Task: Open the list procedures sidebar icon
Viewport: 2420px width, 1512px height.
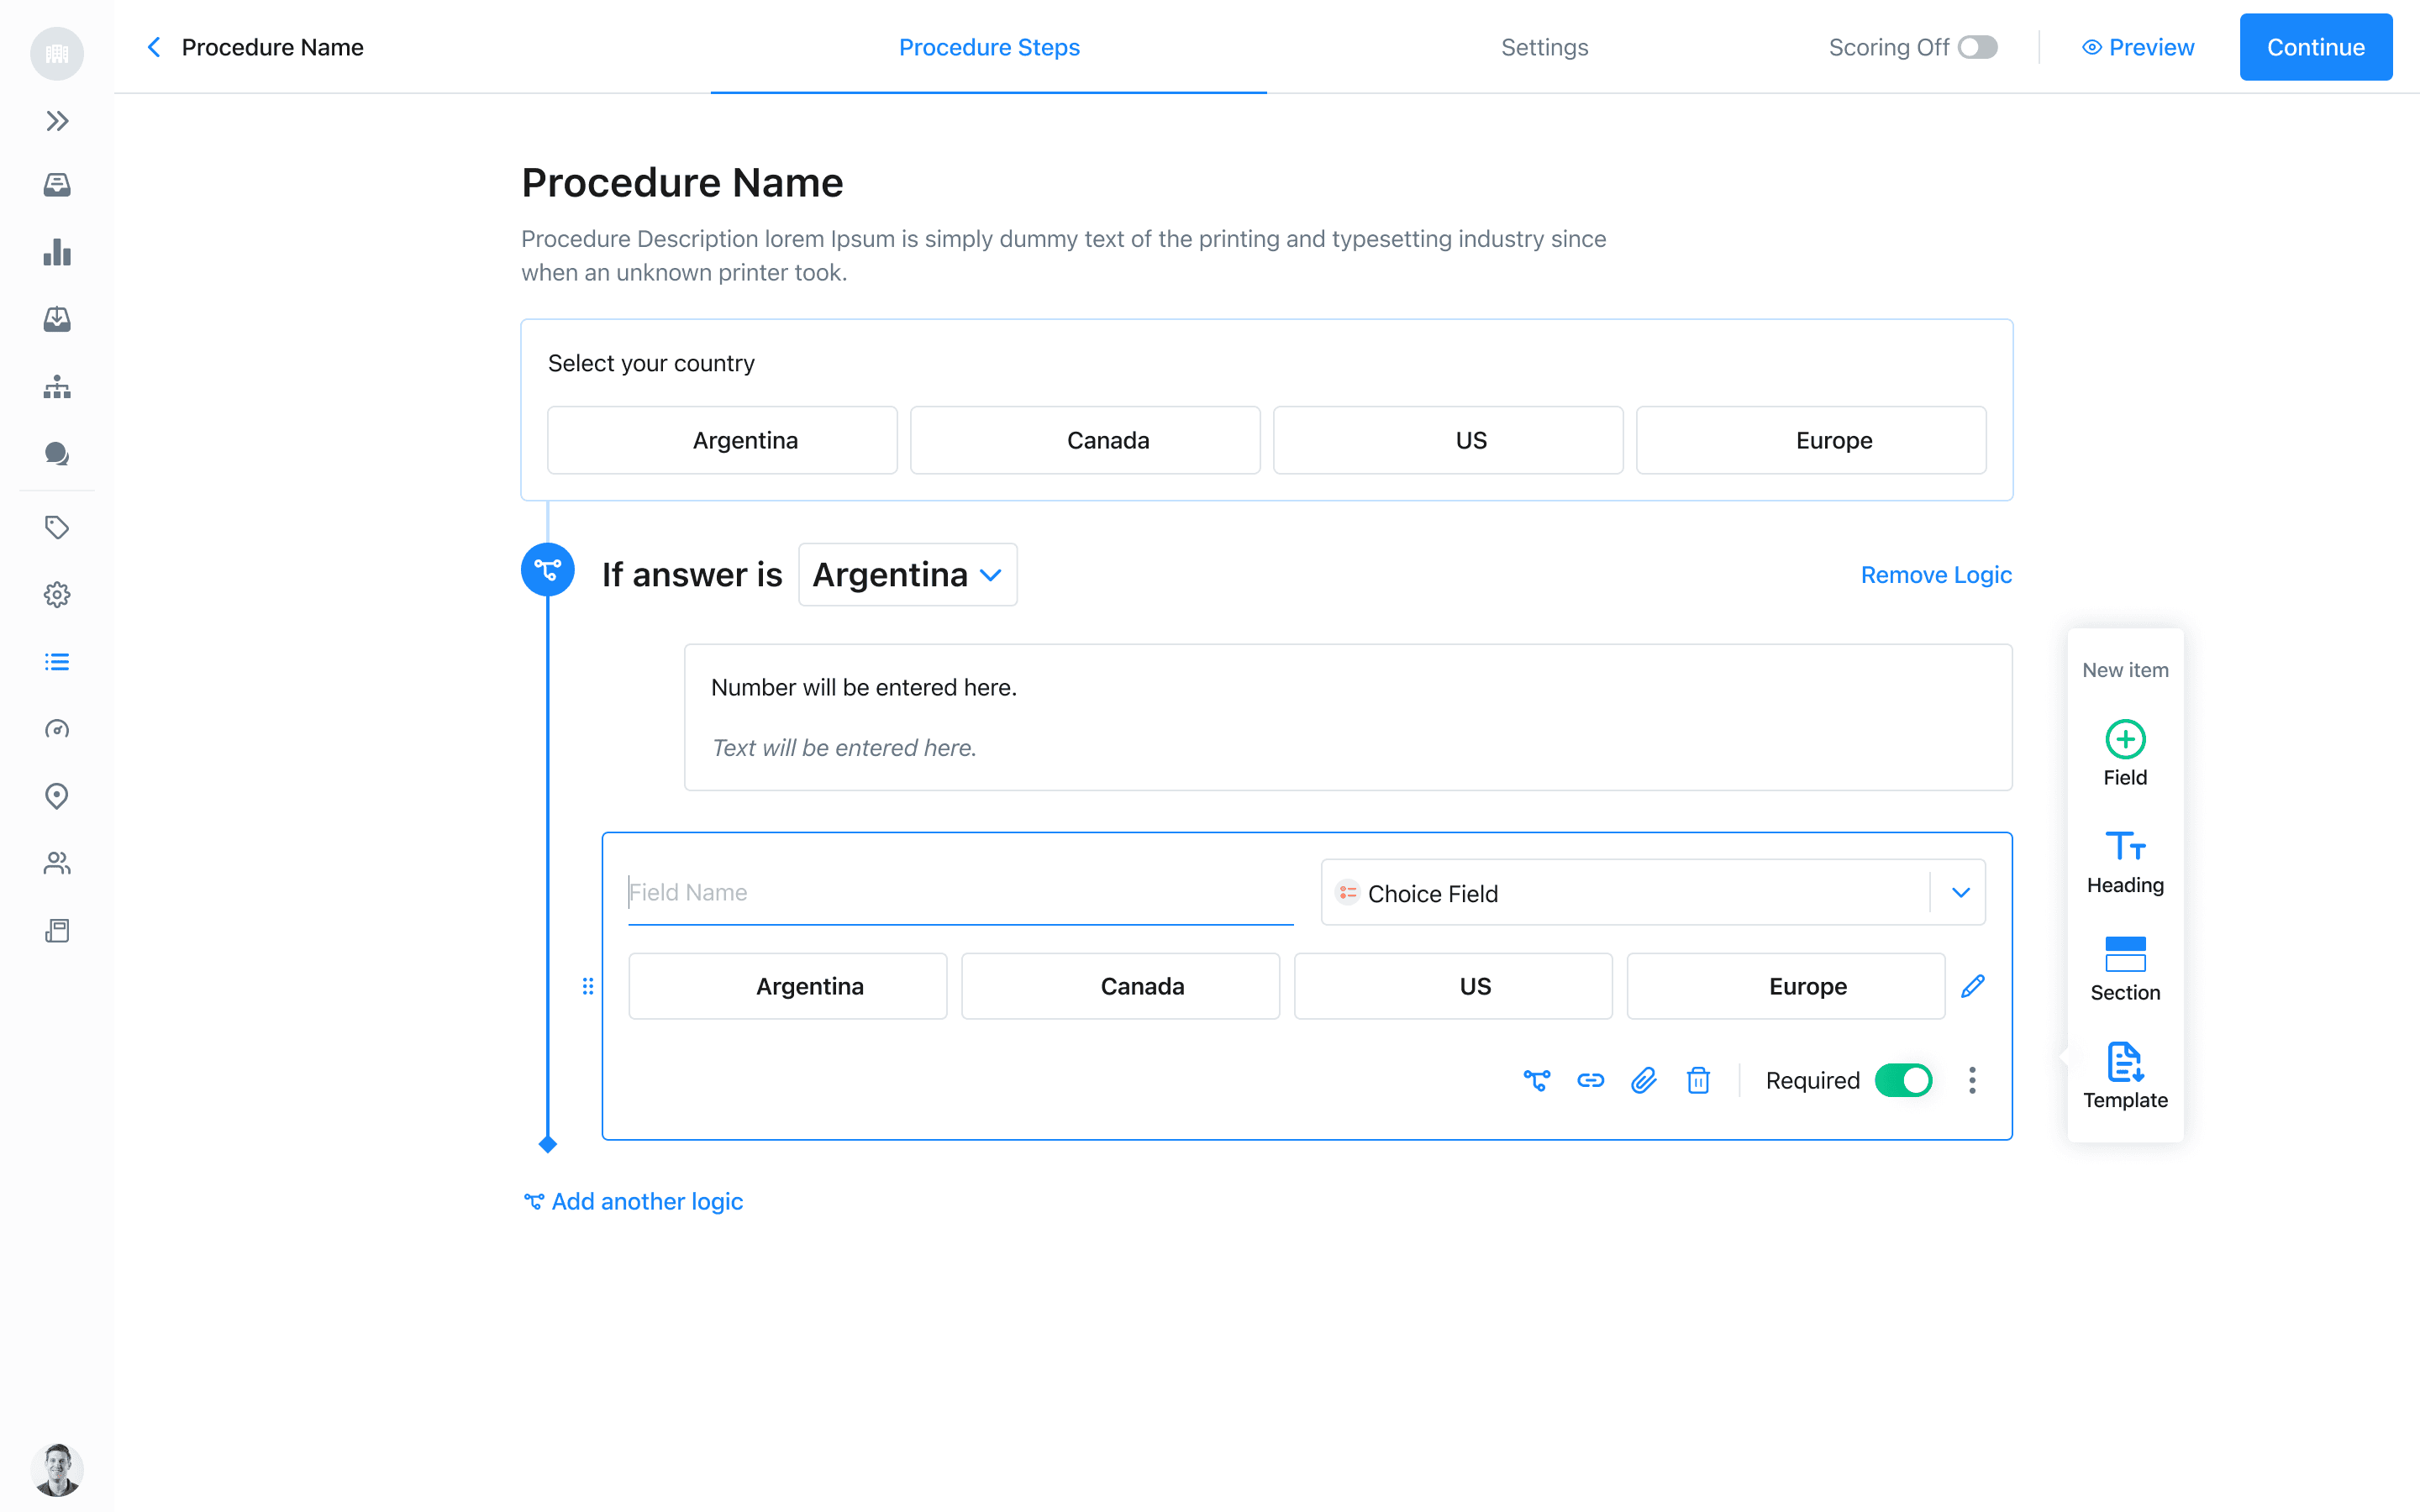Action: click(57, 662)
